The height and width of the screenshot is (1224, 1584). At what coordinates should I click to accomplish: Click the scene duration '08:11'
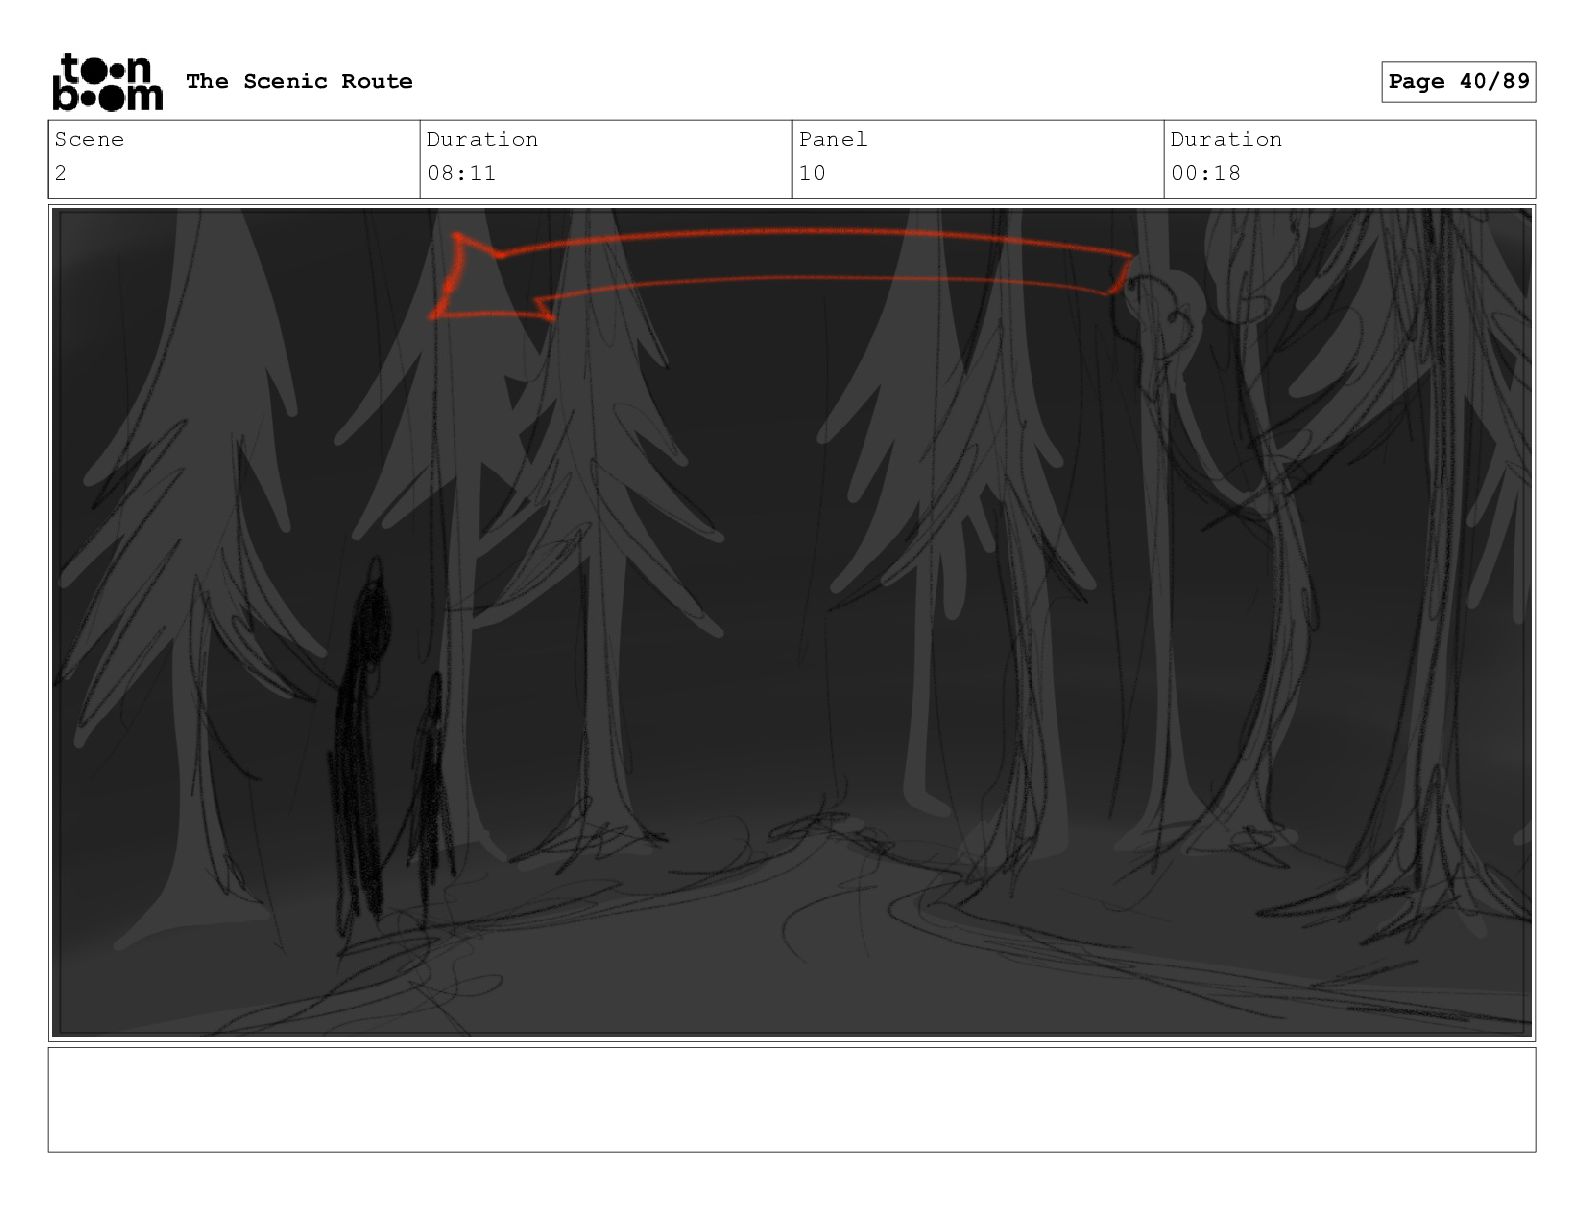[x=461, y=173]
